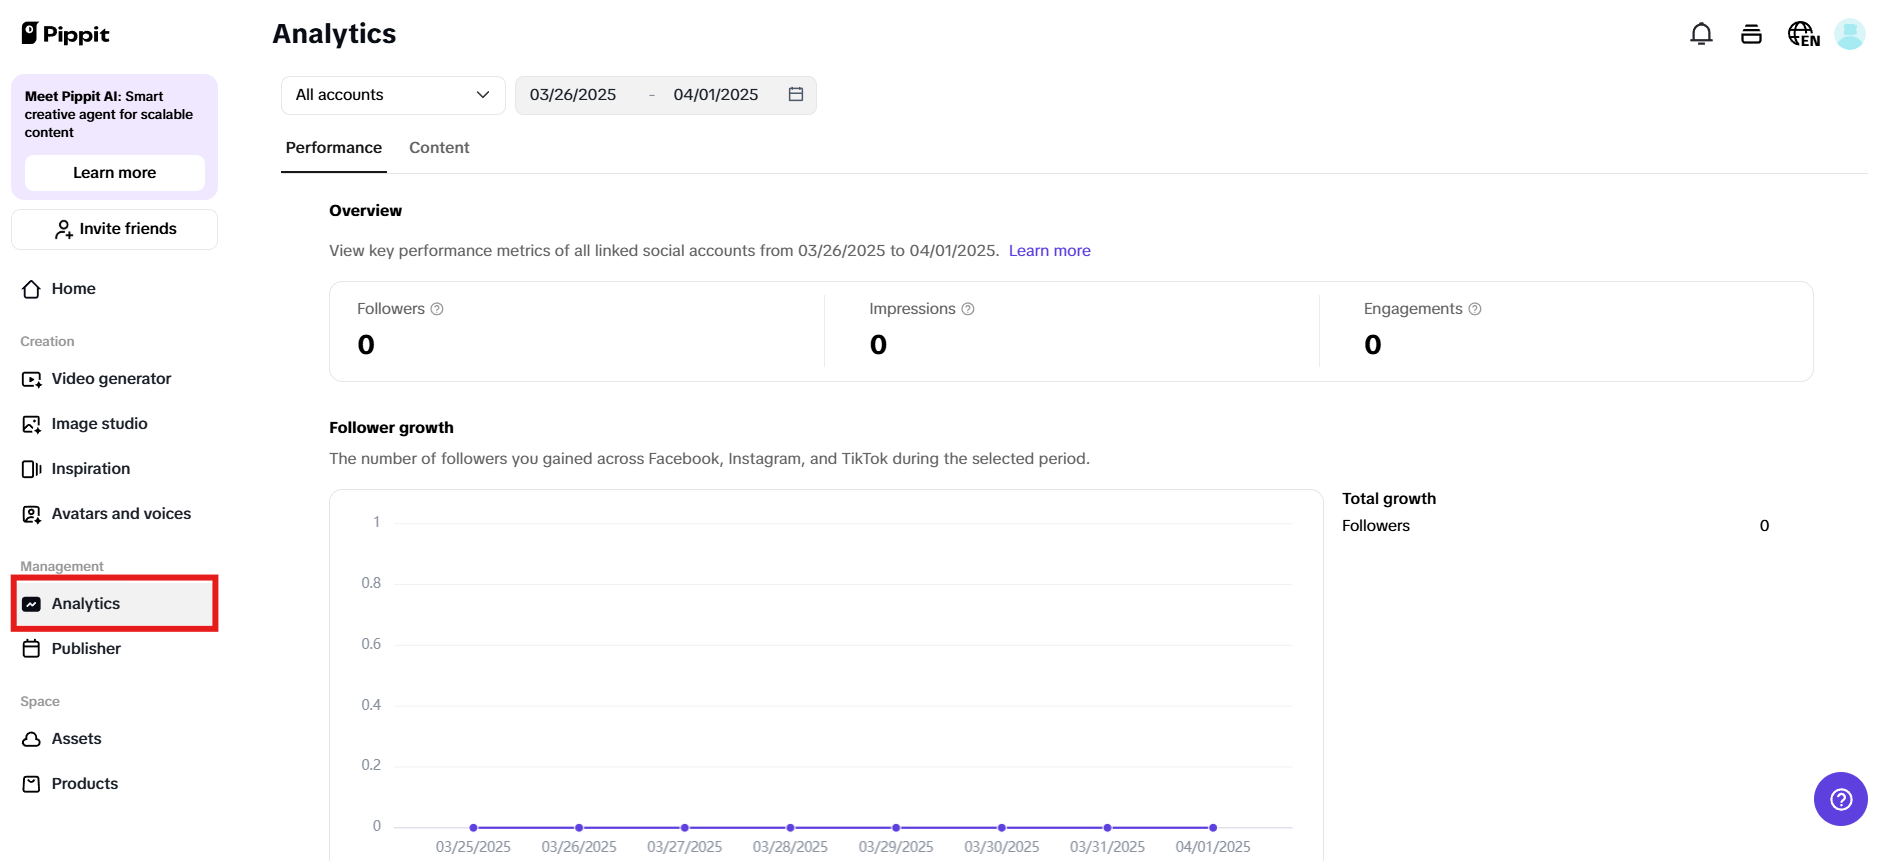1891x861 pixels.
Task: Switch to the Content tab
Action: click(x=439, y=148)
